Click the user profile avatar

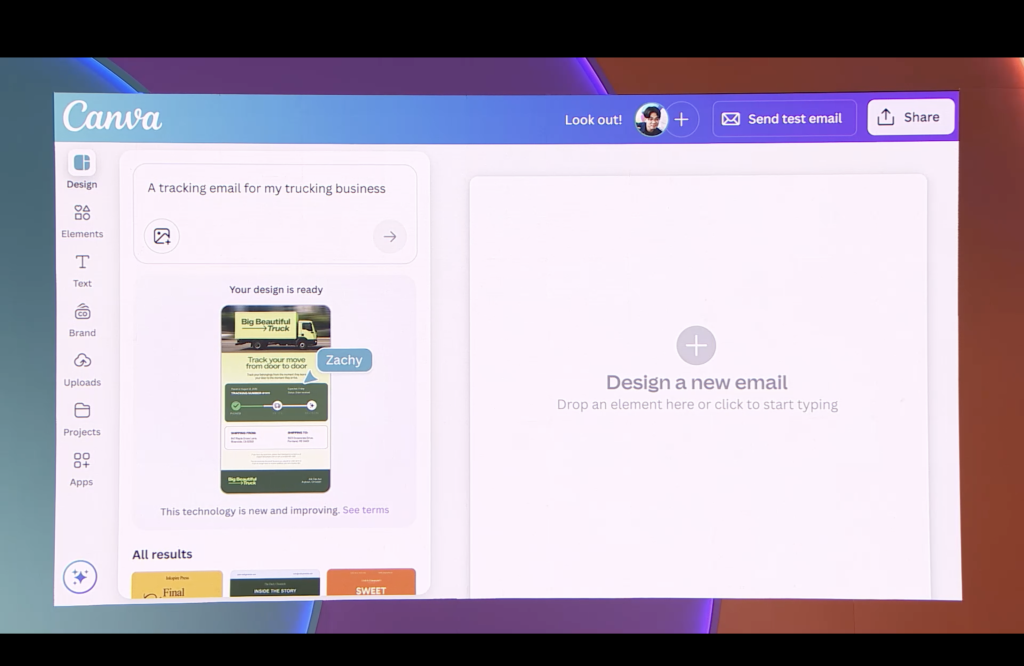pyautogui.click(x=651, y=119)
